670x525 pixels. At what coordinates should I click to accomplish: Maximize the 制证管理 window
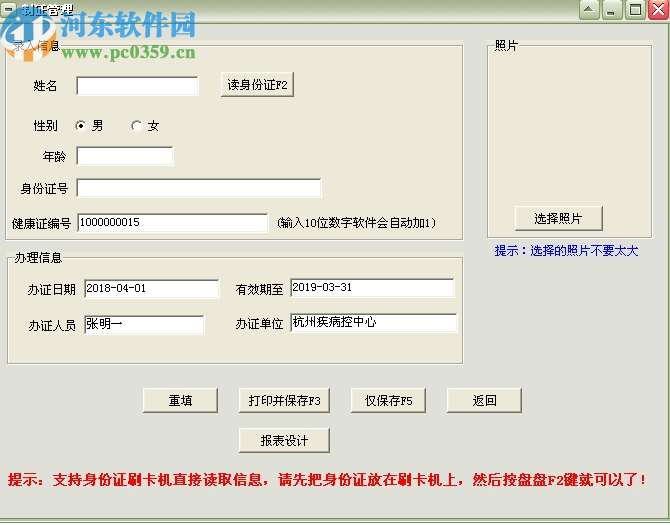click(635, 9)
